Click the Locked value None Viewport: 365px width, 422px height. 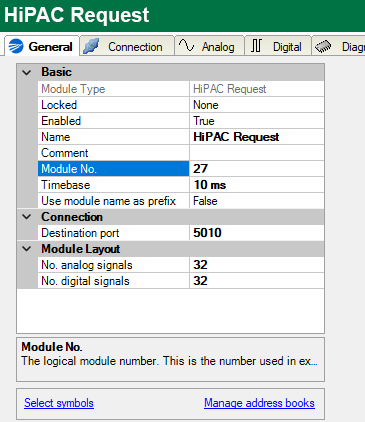click(257, 105)
